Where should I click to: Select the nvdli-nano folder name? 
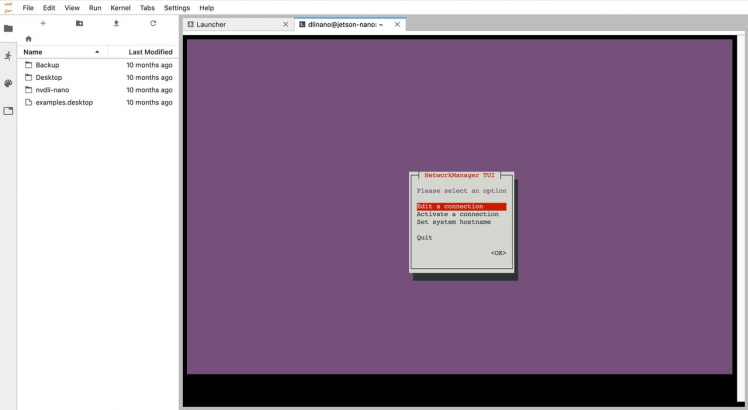52,89
